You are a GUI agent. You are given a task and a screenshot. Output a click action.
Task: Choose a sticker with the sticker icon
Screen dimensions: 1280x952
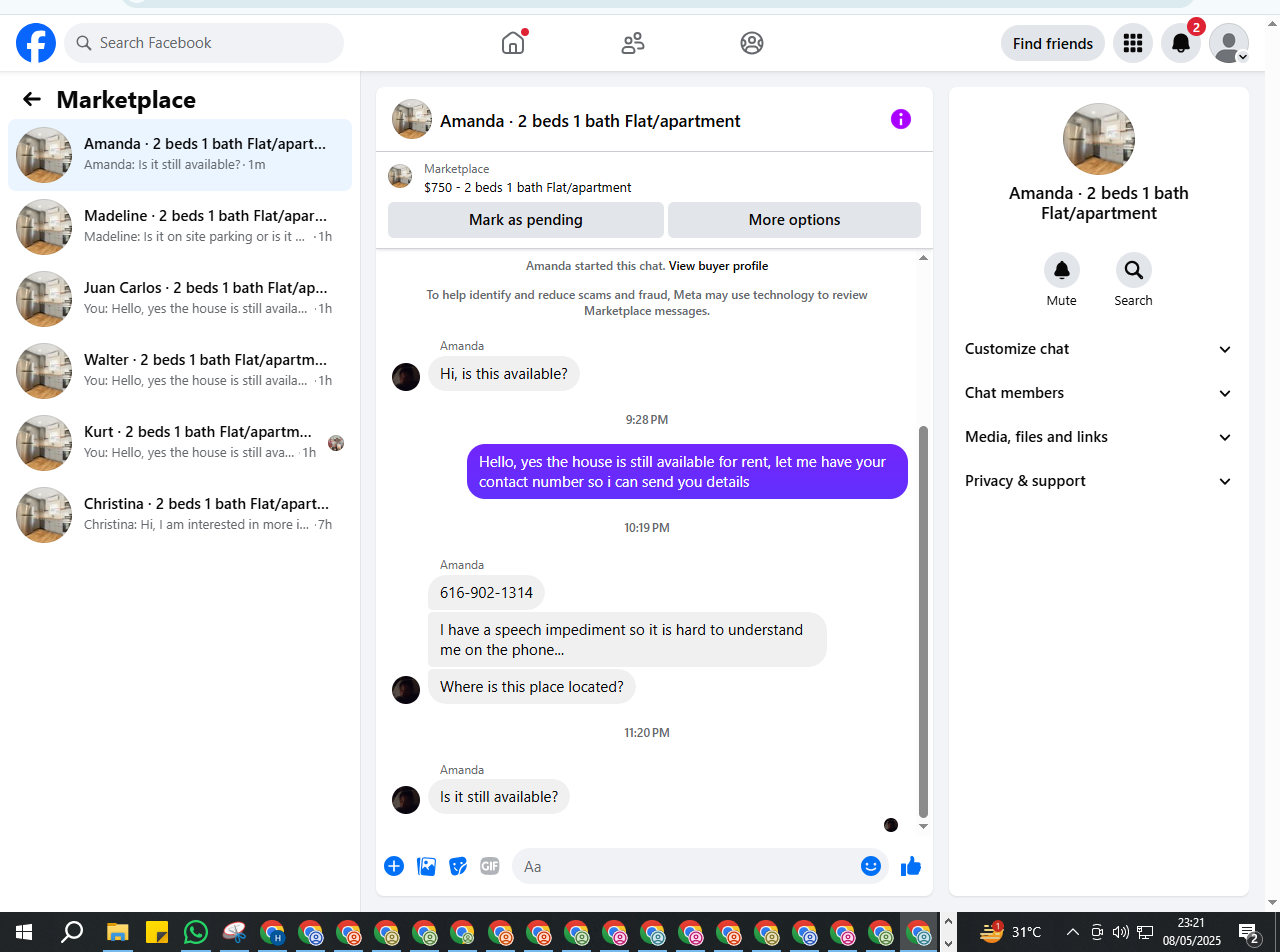(x=458, y=866)
